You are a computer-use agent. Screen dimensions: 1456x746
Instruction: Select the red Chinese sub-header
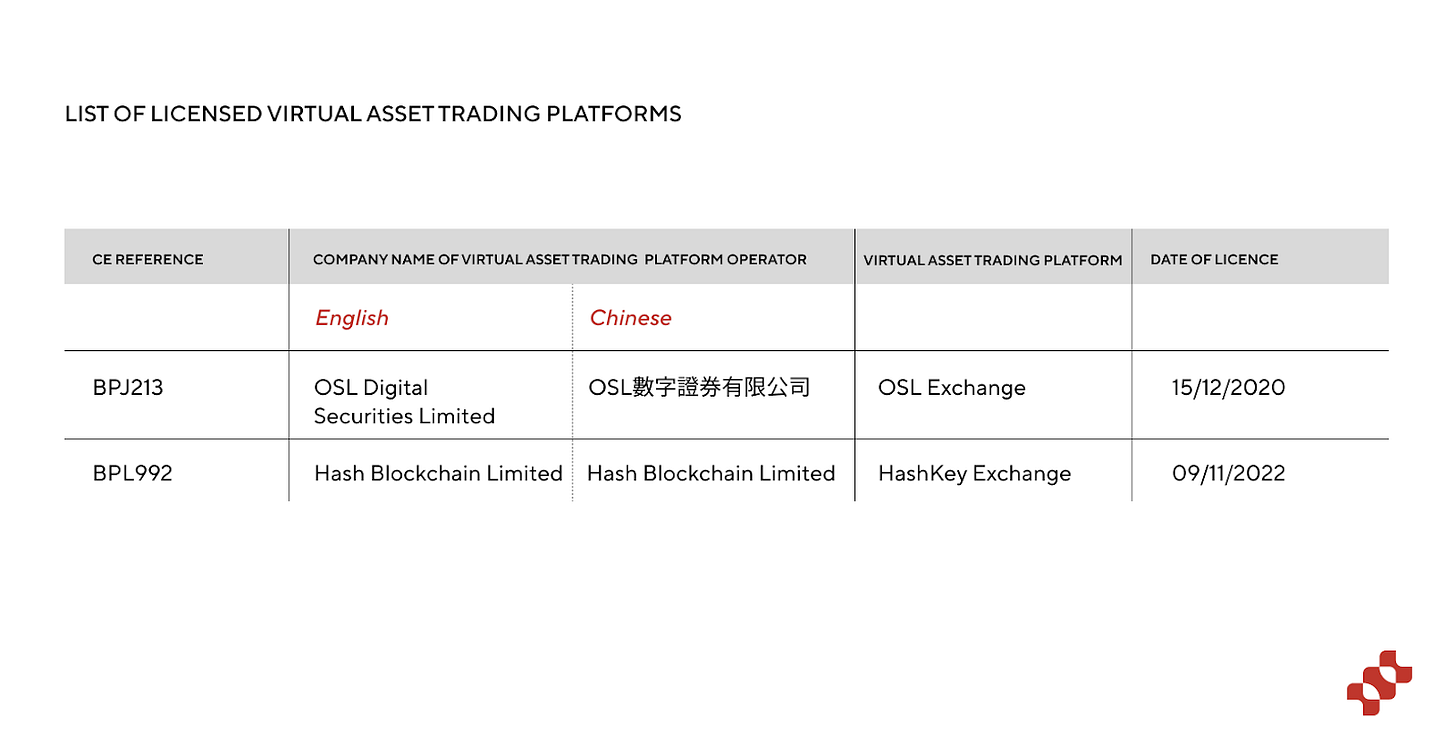[x=630, y=318]
